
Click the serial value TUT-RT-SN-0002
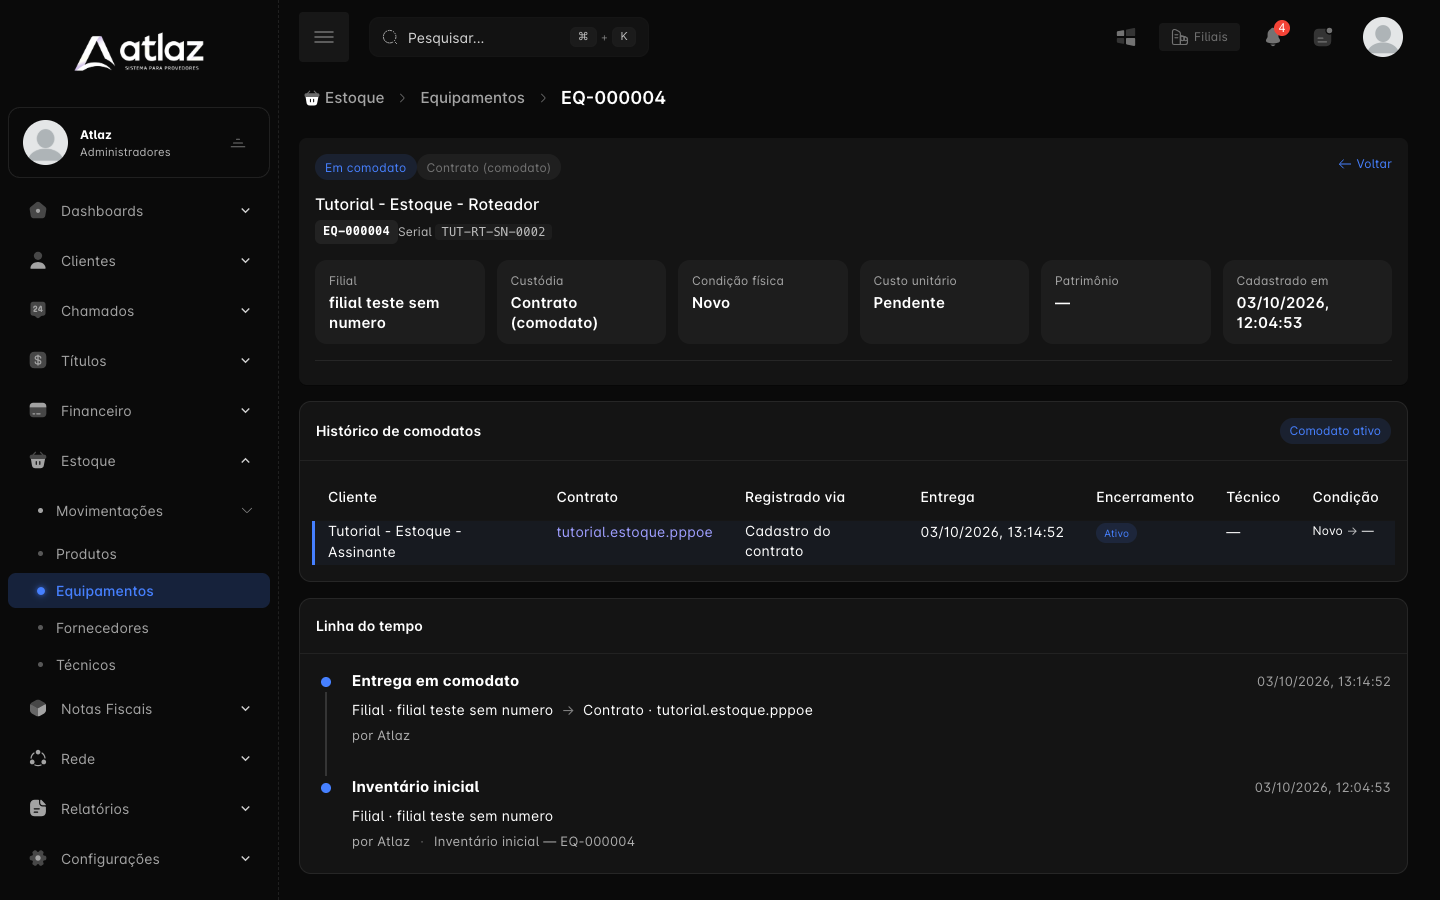(493, 232)
